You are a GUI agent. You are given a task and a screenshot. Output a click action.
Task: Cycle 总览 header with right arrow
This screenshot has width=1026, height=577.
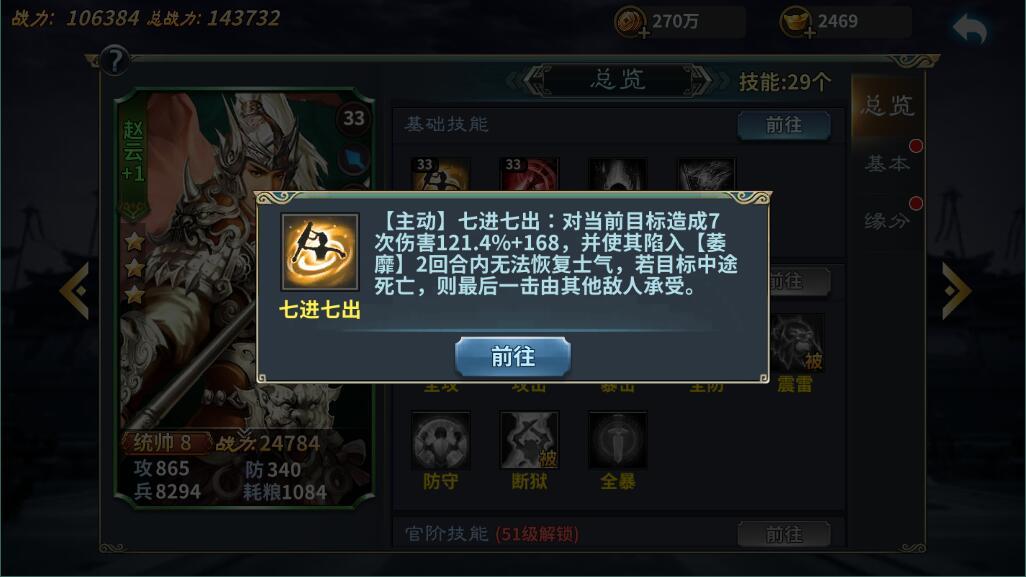tap(708, 81)
